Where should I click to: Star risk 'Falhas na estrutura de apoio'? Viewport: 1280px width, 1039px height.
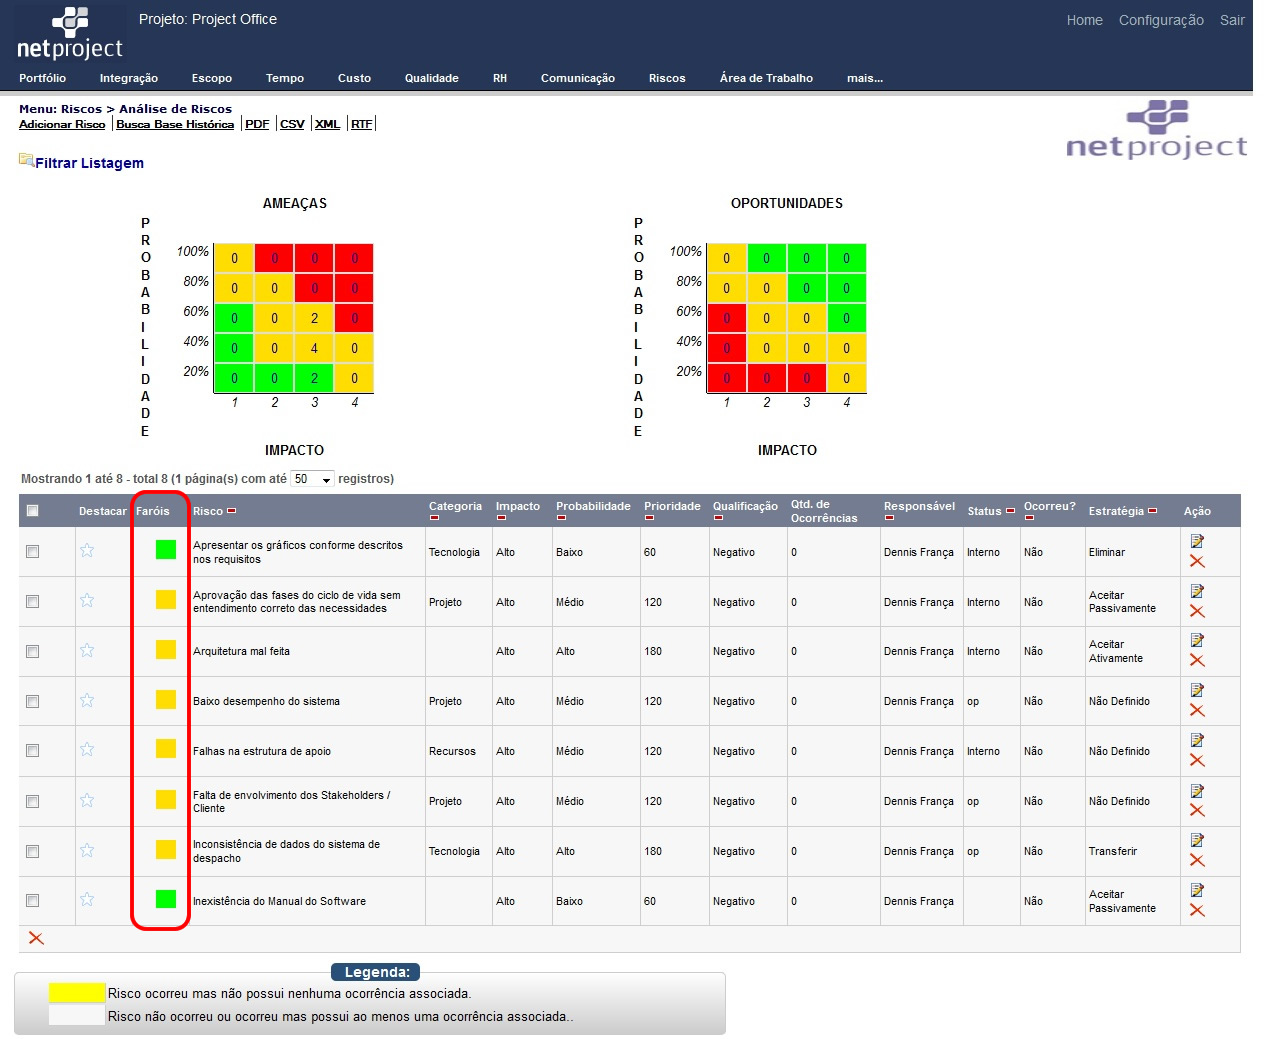point(87,749)
